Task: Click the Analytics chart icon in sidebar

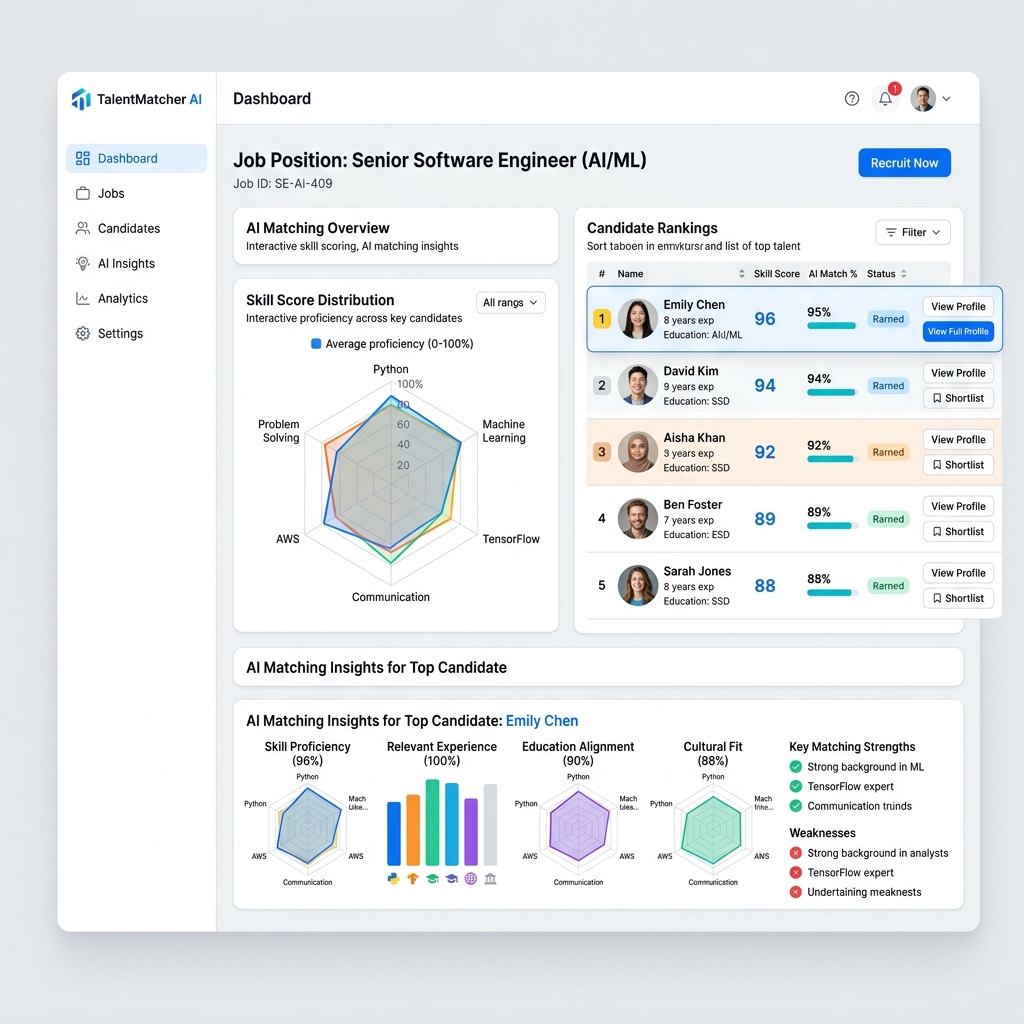Action: (83, 299)
